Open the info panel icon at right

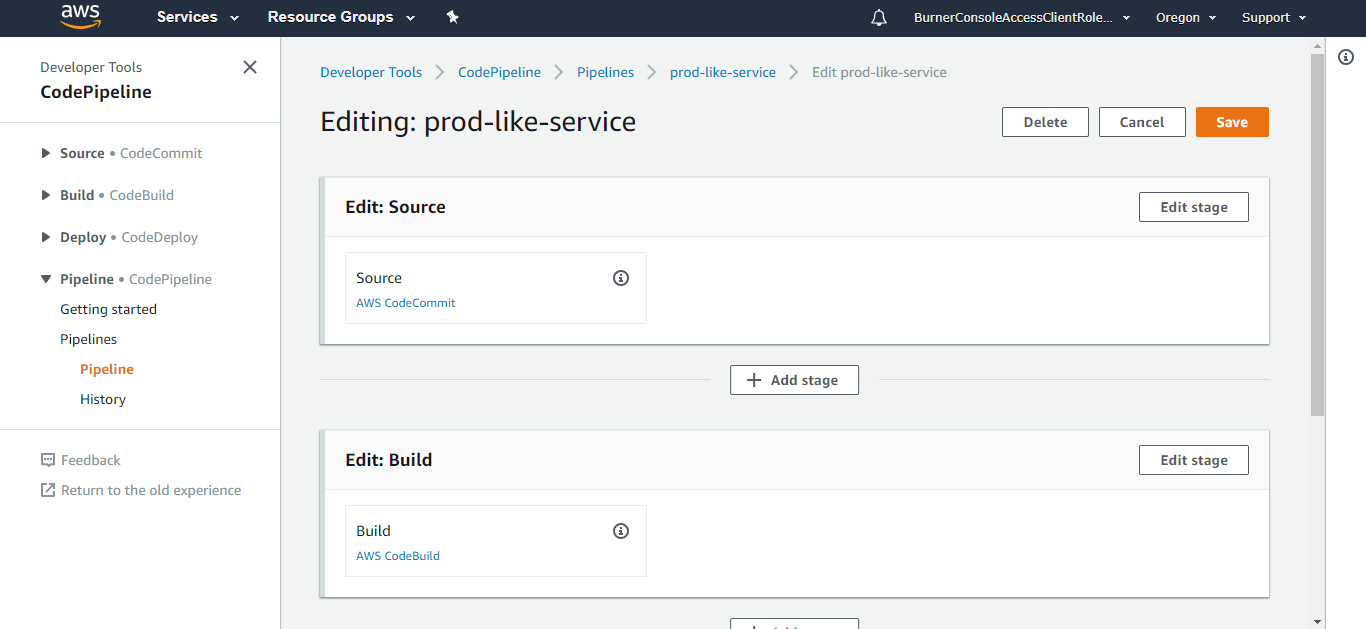(x=1346, y=57)
